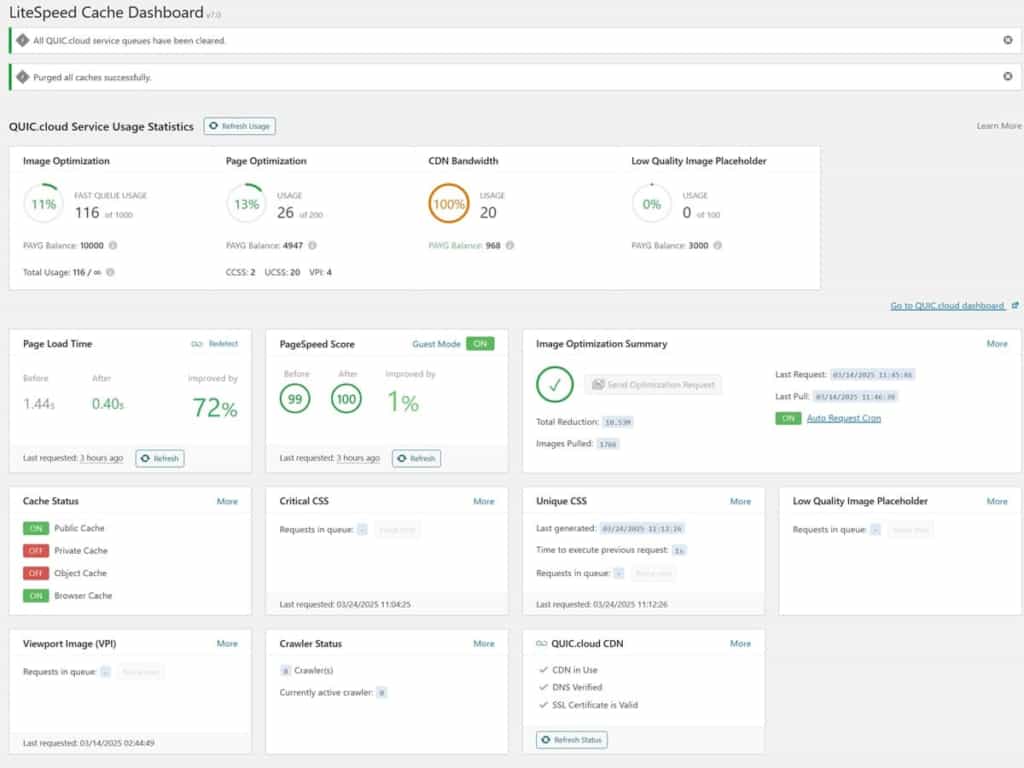
Task: Click the diamond icon on the Purged caches notice
Action: [x=22, y=76]
